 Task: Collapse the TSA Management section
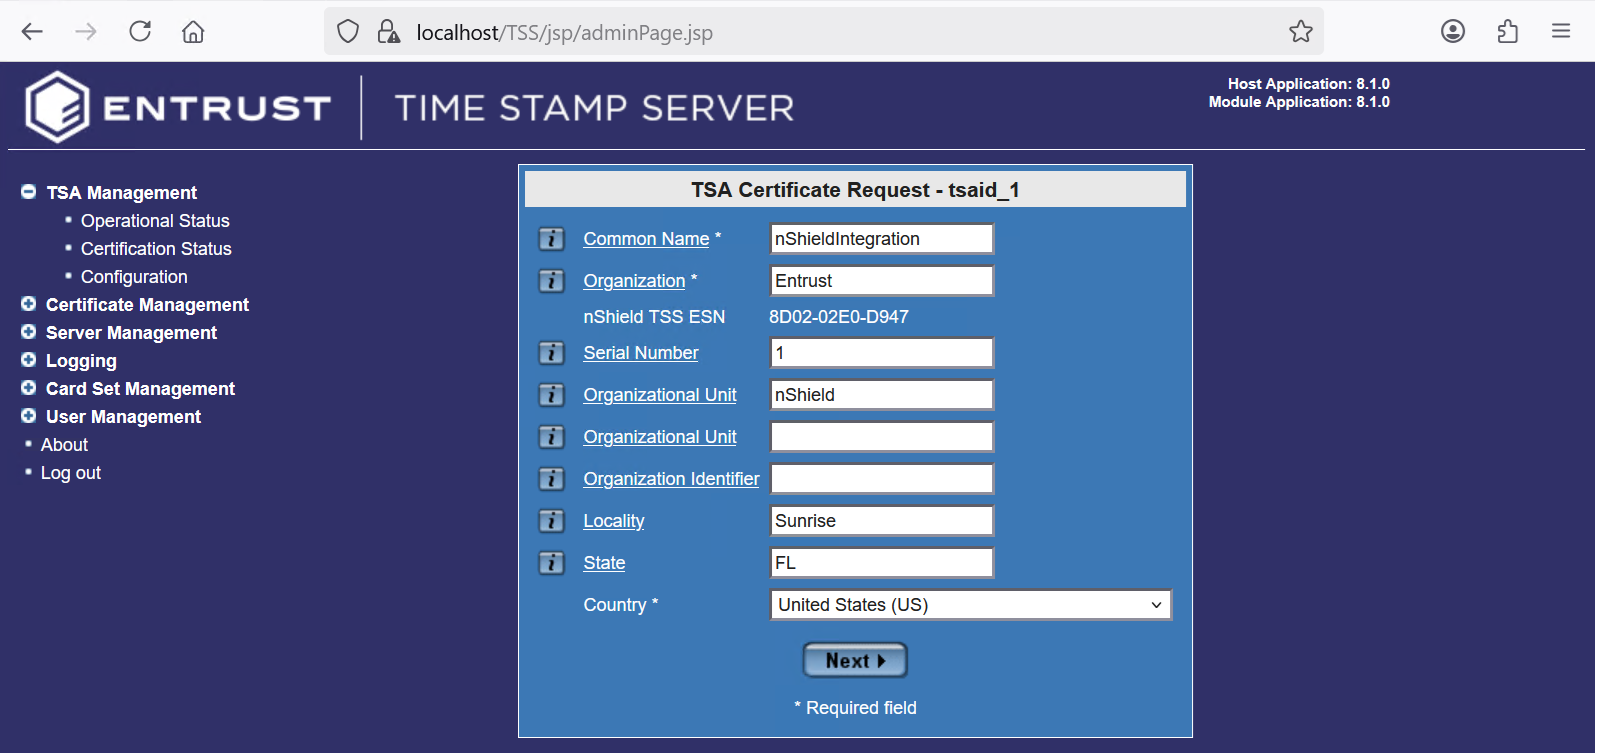click(28, 192)
